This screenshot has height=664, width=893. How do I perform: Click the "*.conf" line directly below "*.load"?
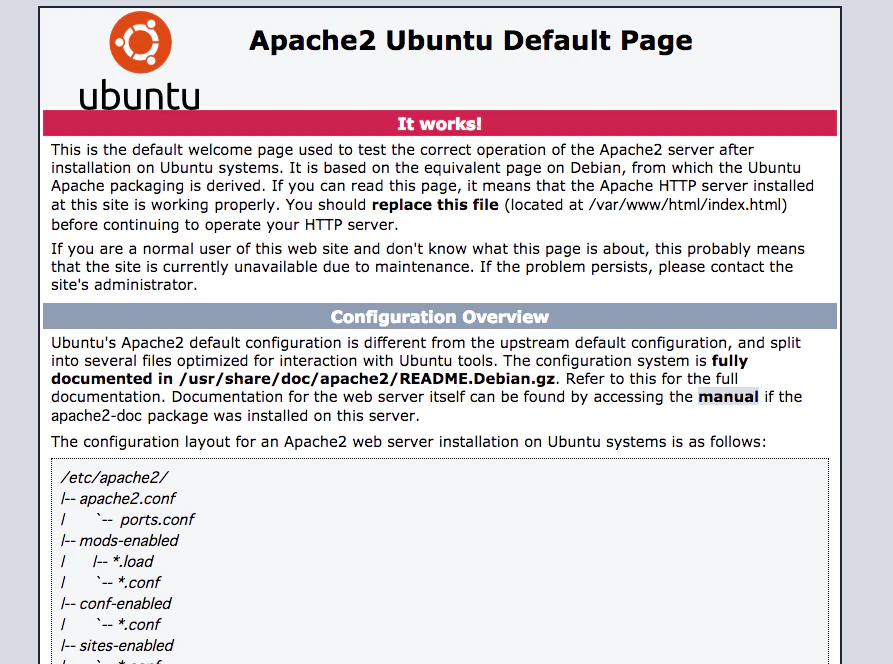139,583
